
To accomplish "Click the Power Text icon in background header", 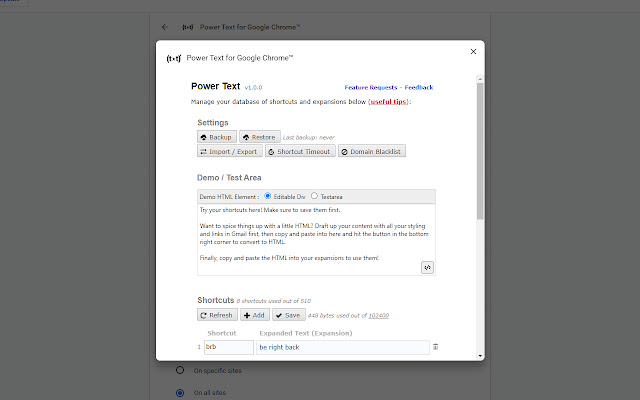I will pos(188,27).
